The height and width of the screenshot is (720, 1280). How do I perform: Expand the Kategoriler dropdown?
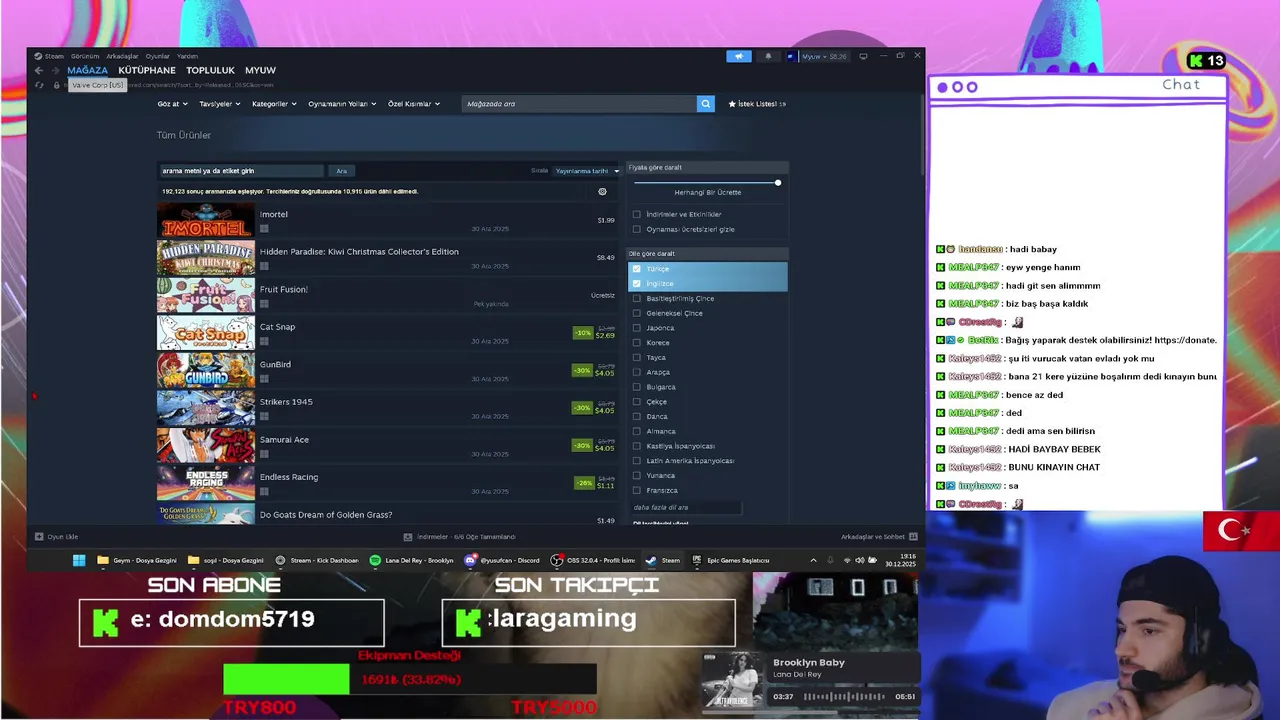tap(274, 104)
